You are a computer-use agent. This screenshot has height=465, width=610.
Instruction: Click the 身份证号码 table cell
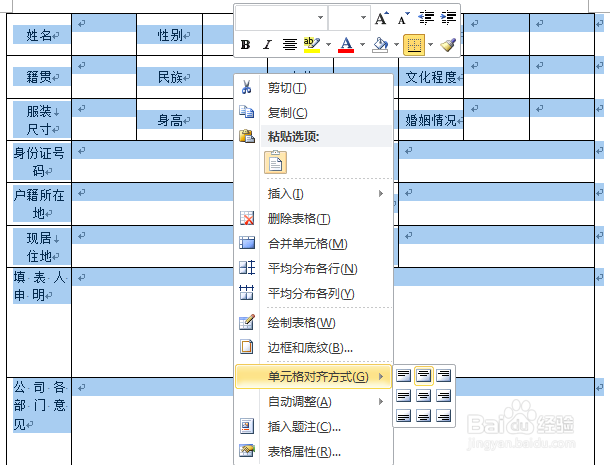click(x=39, y=161)
